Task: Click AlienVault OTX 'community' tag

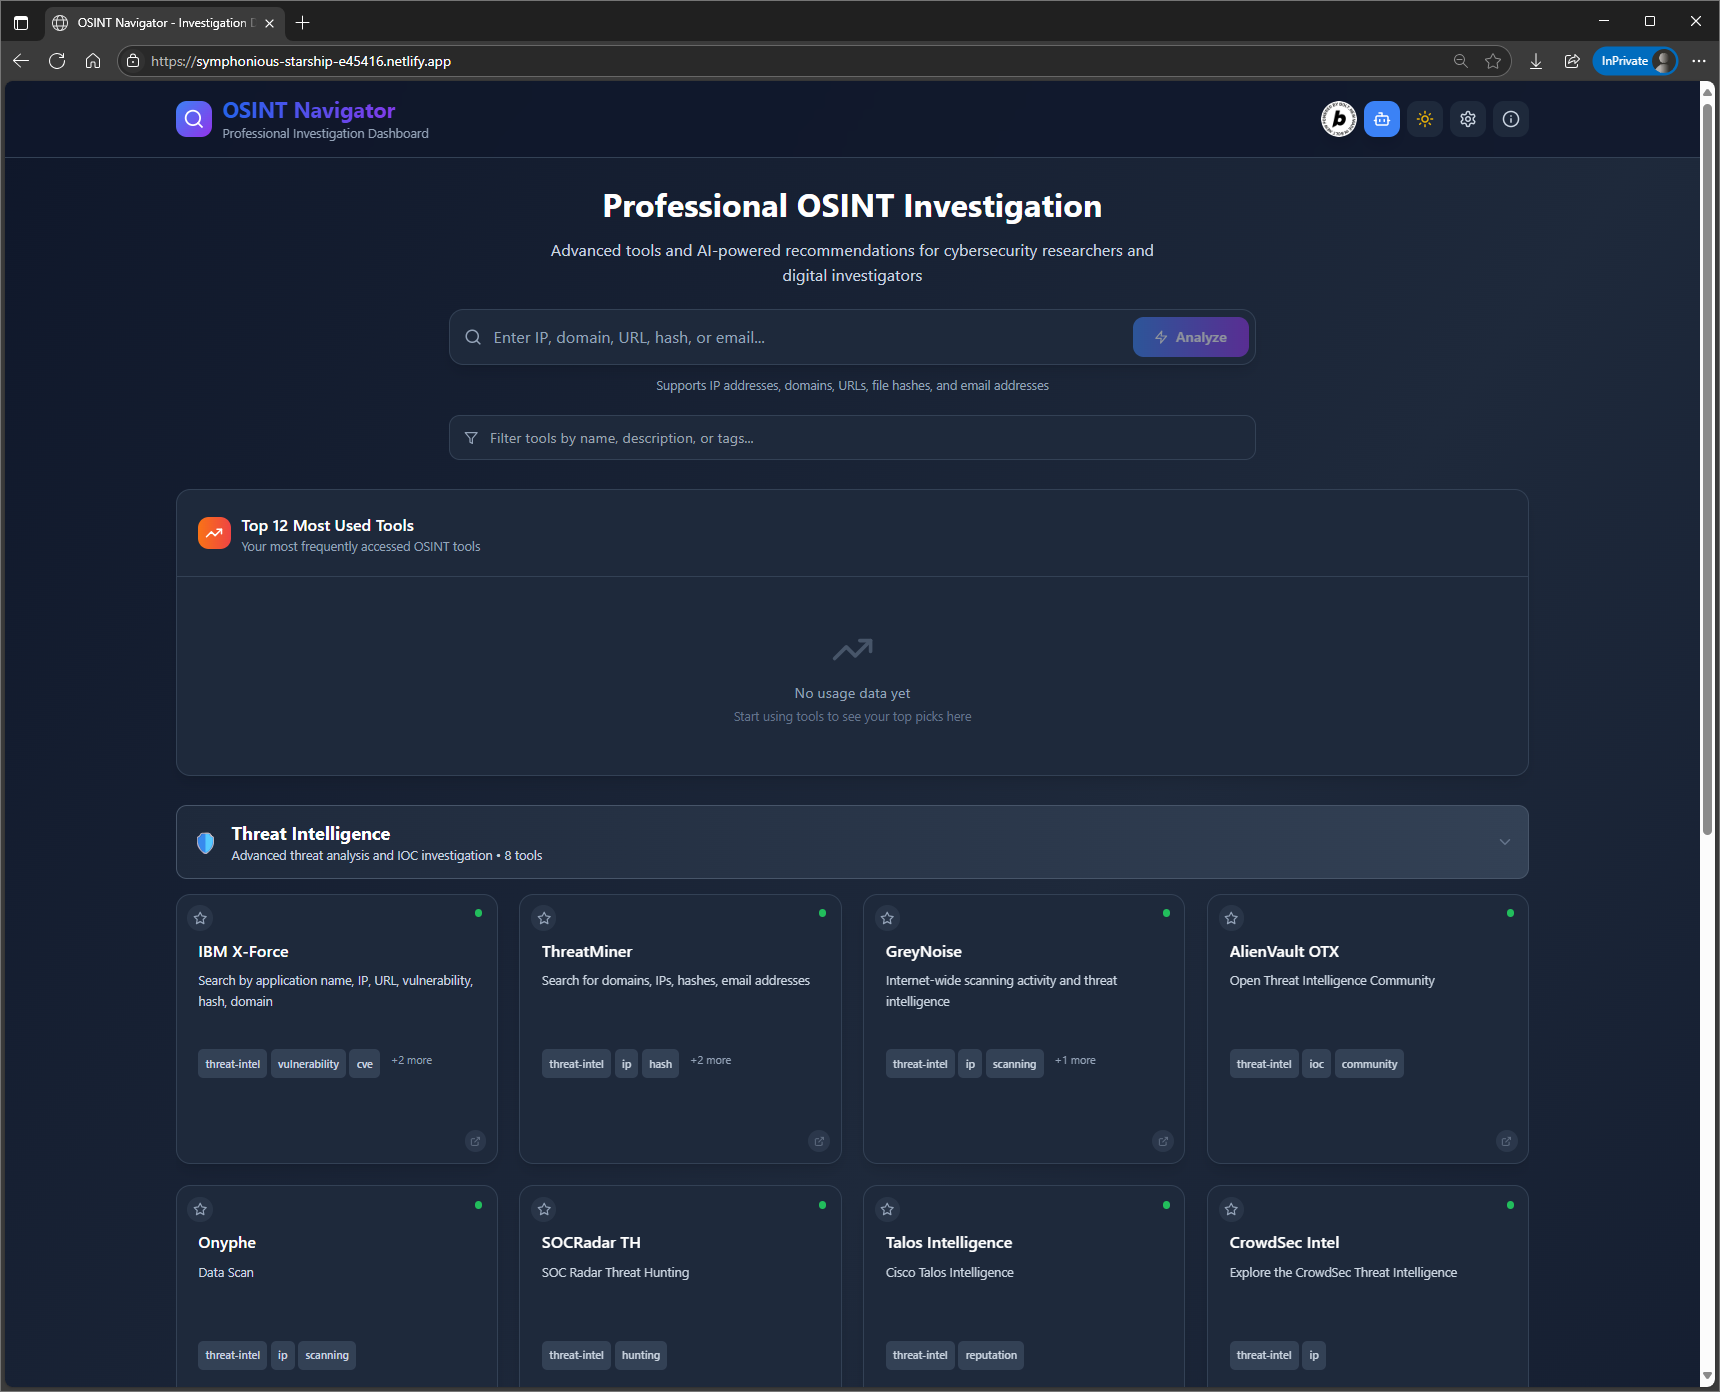Action: [x=1369, y=1064]
